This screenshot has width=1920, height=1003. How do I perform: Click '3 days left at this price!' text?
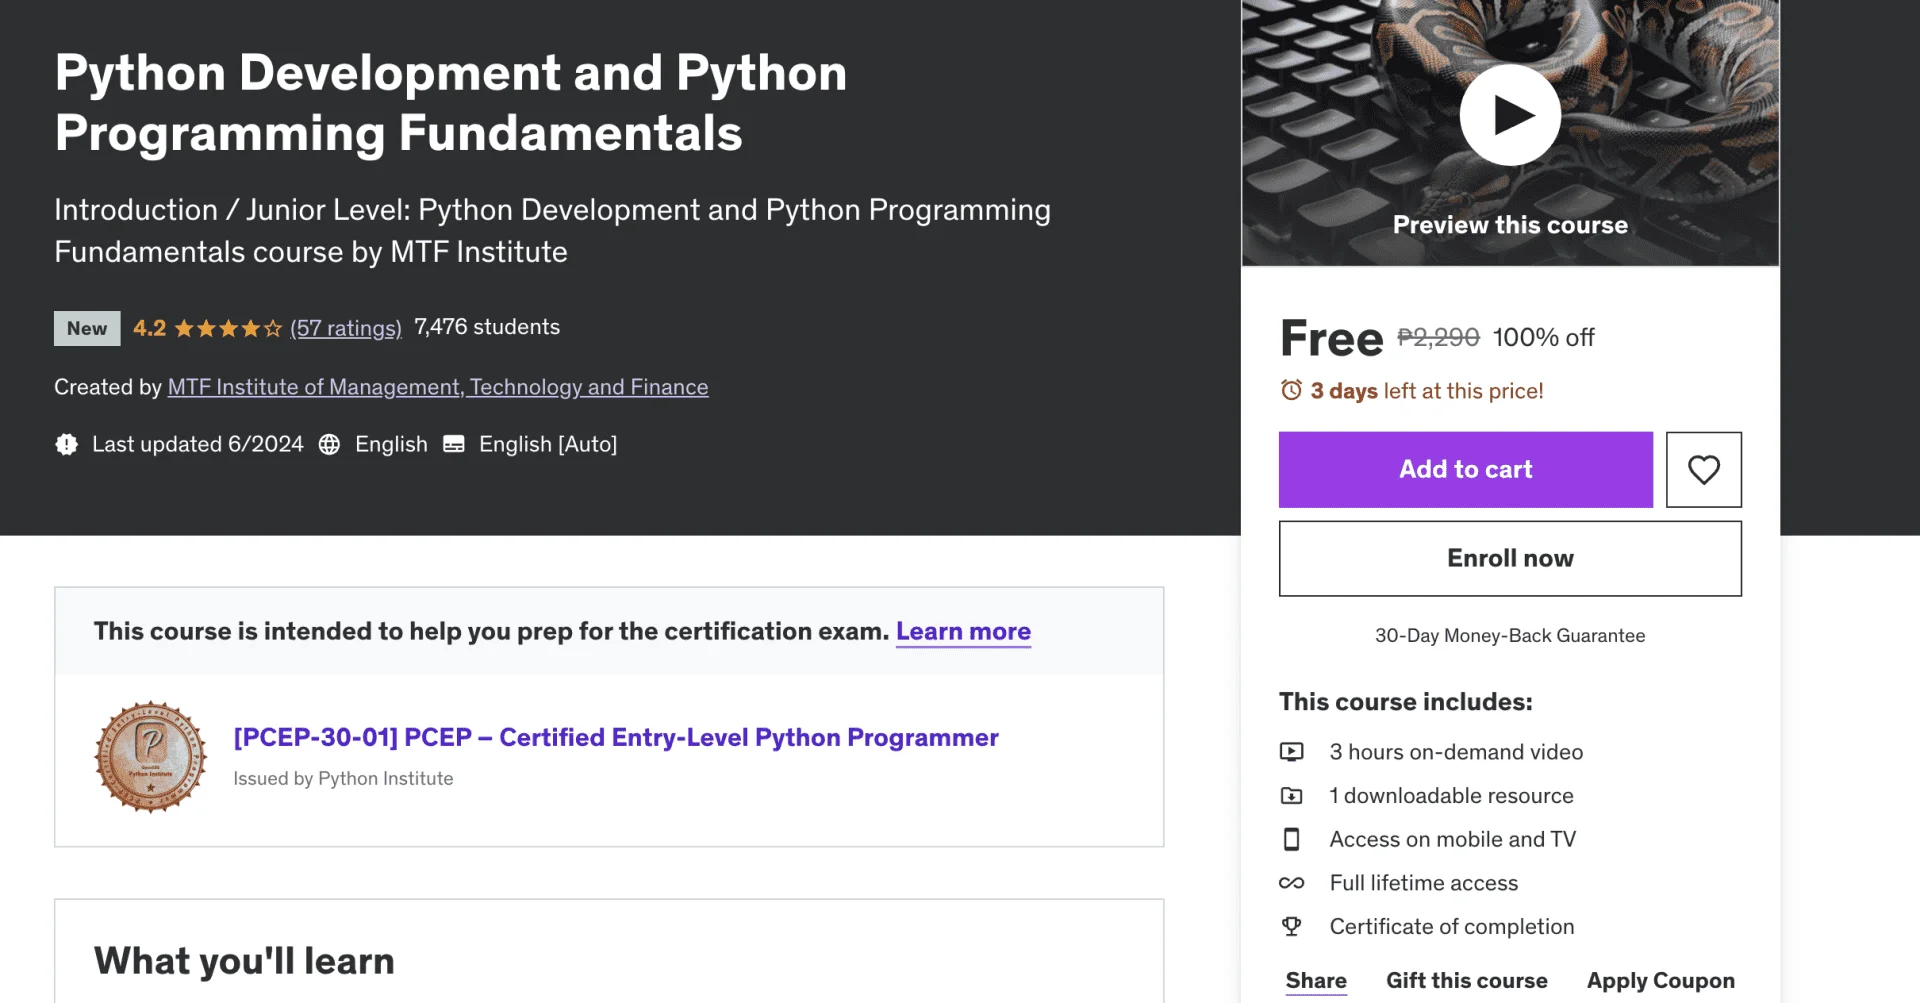pos(1427,391)
